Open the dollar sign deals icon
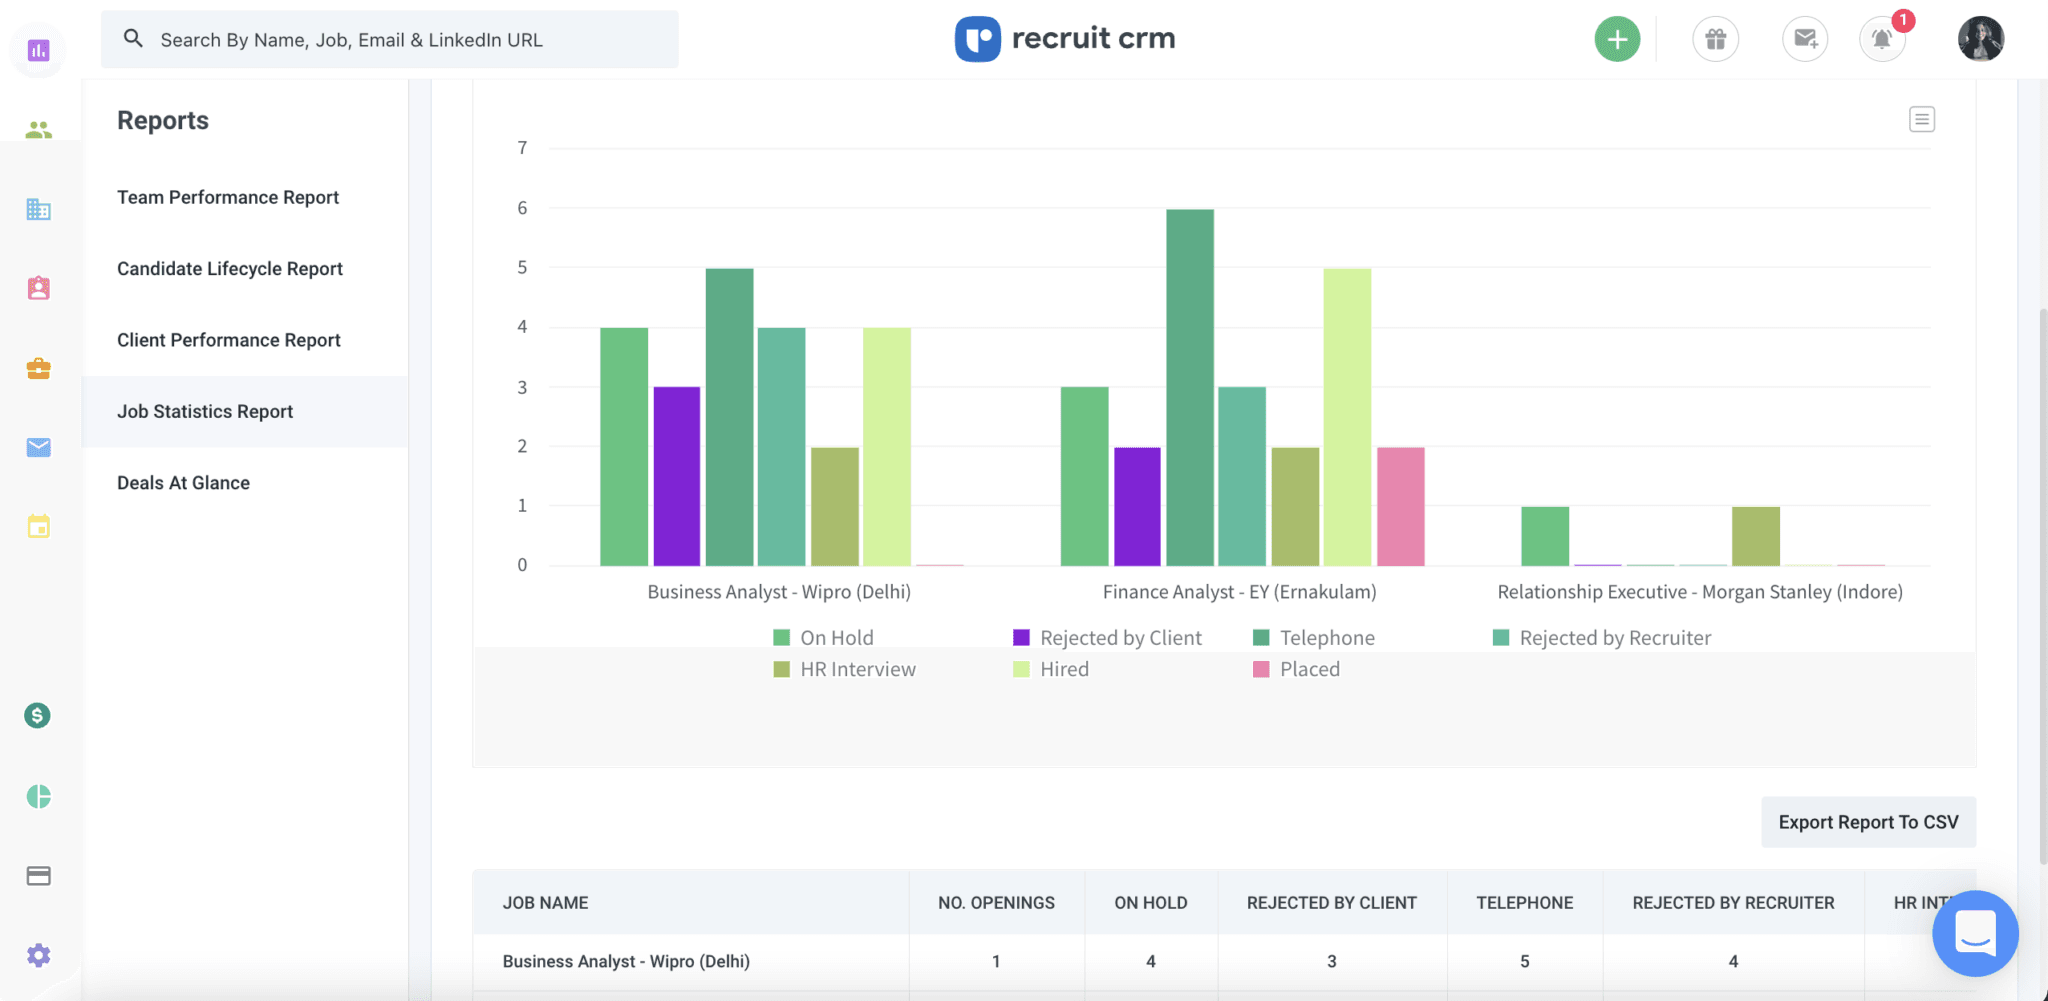2048x1001 pixels. pos(38,715)
